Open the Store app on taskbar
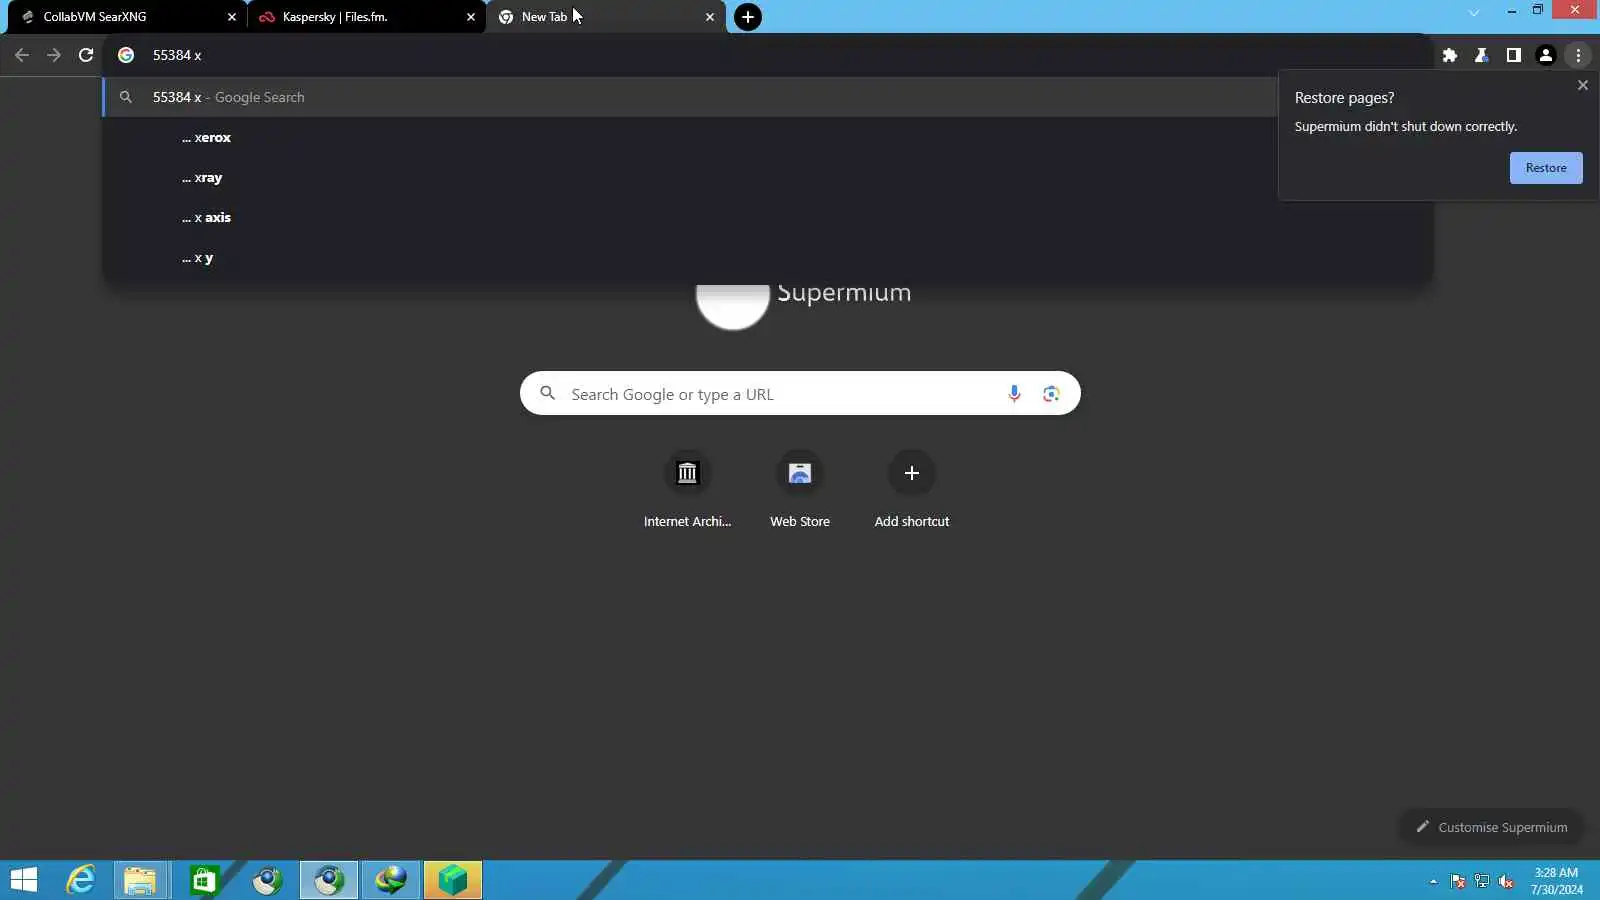The width and height of the screenshot is (1600, 900). click(203, 880)
